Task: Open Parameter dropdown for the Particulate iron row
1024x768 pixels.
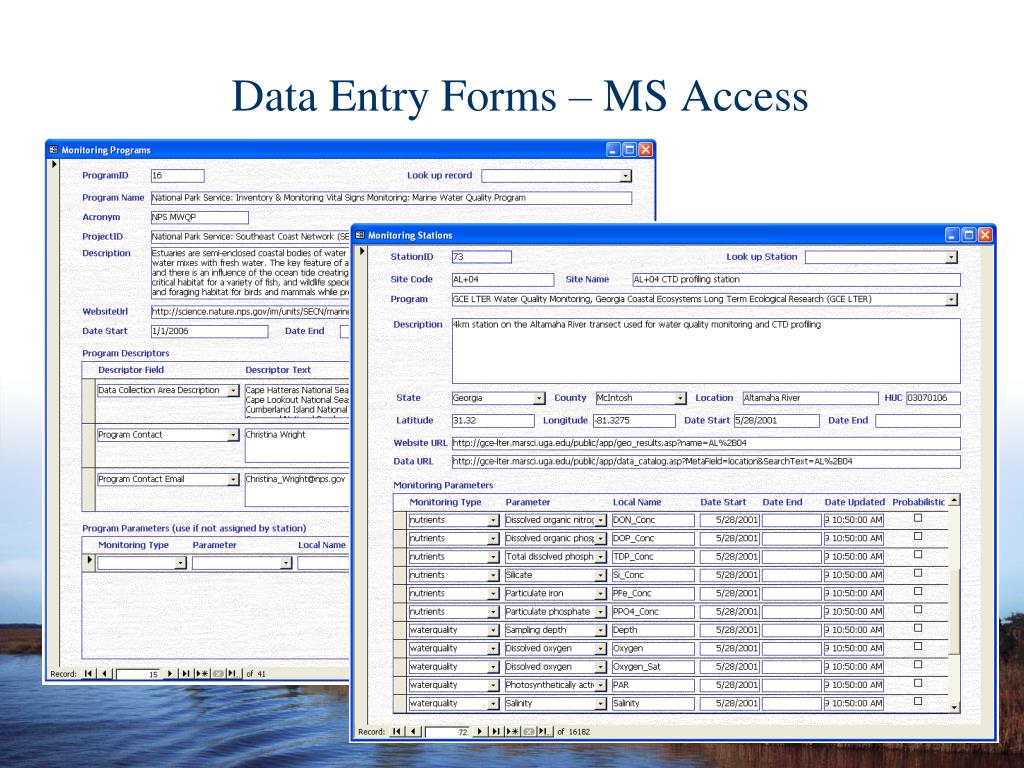Action: pos(600,594)
